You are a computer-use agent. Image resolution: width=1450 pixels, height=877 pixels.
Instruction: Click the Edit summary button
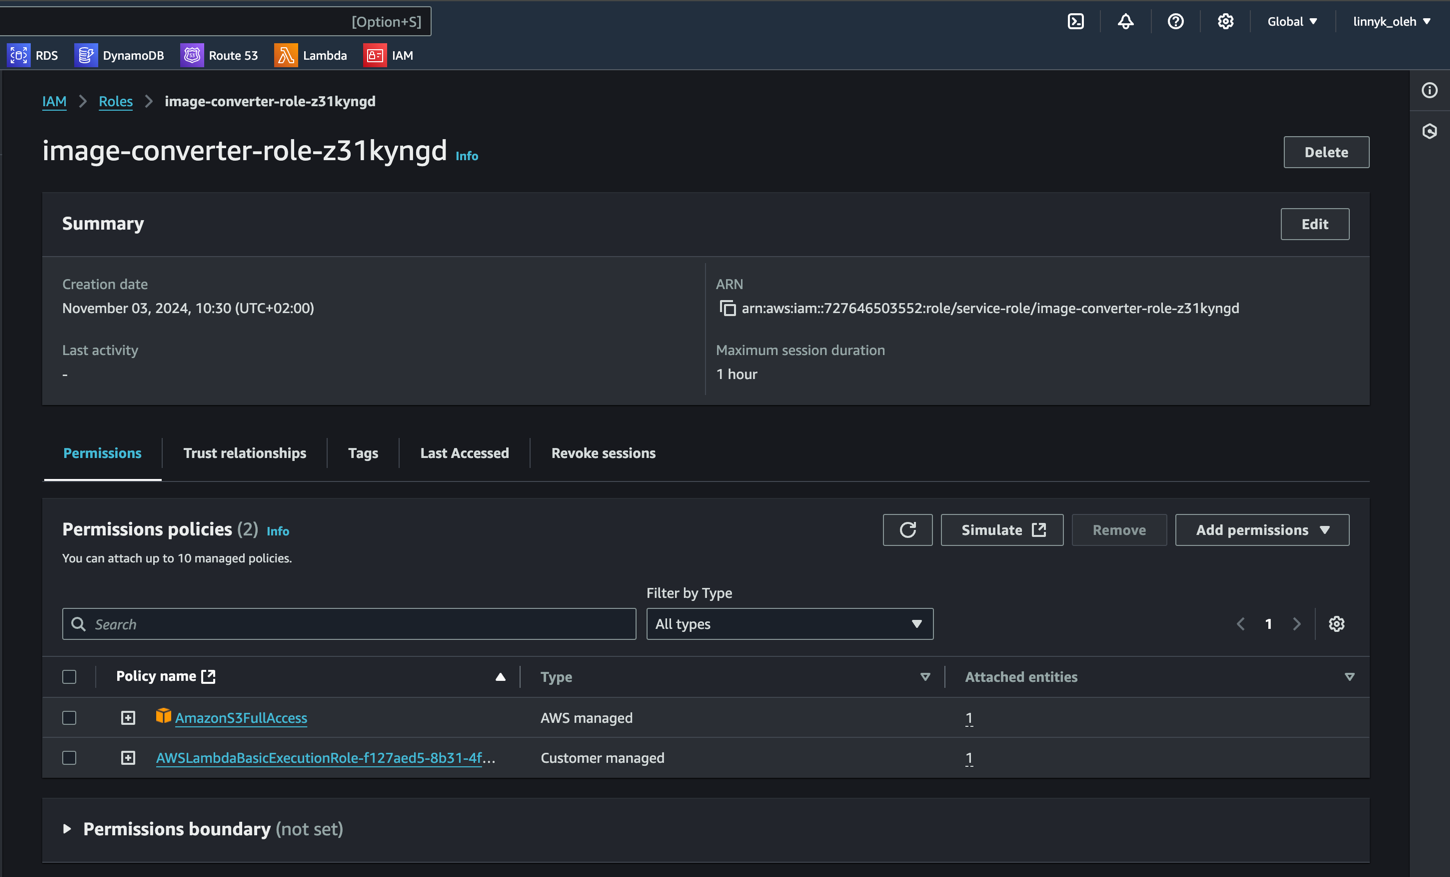click(x=1315, y=224)
